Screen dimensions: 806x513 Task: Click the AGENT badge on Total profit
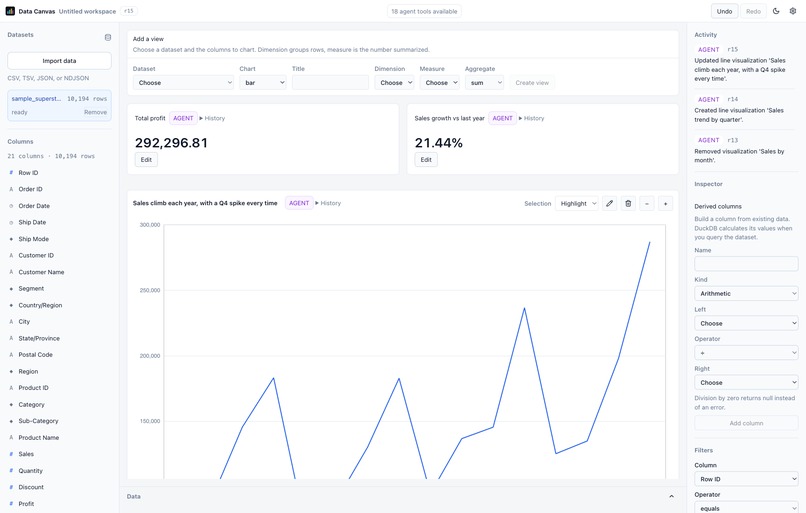(x=183, y=118)
